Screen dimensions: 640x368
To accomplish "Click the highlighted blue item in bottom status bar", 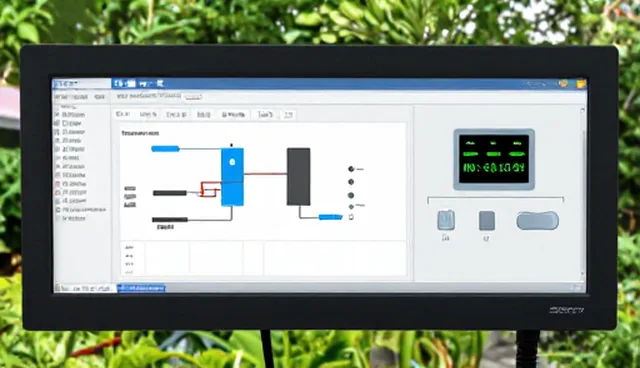I will click(x=141, y=288).
